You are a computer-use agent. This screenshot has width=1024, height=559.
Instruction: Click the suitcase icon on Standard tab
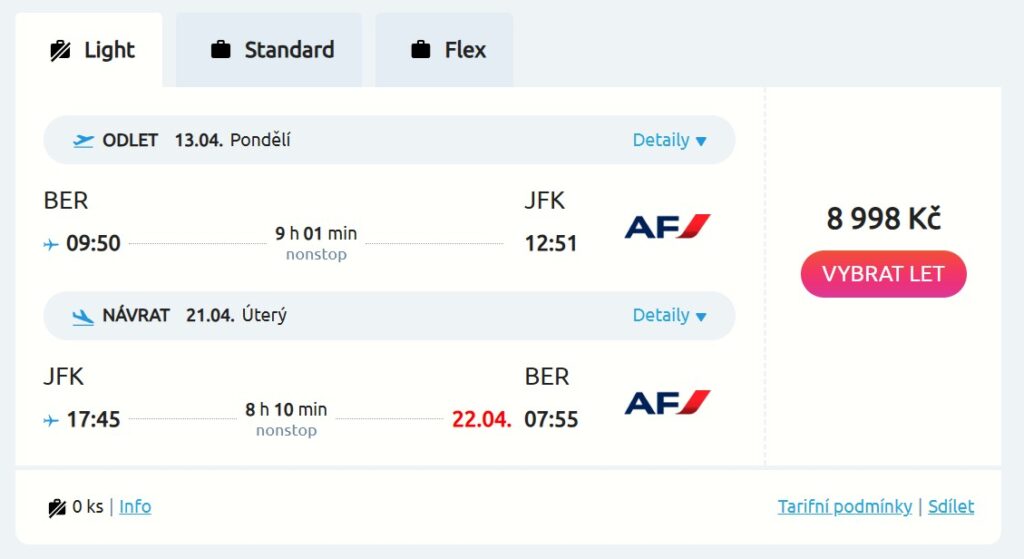[x=221, y=50]
